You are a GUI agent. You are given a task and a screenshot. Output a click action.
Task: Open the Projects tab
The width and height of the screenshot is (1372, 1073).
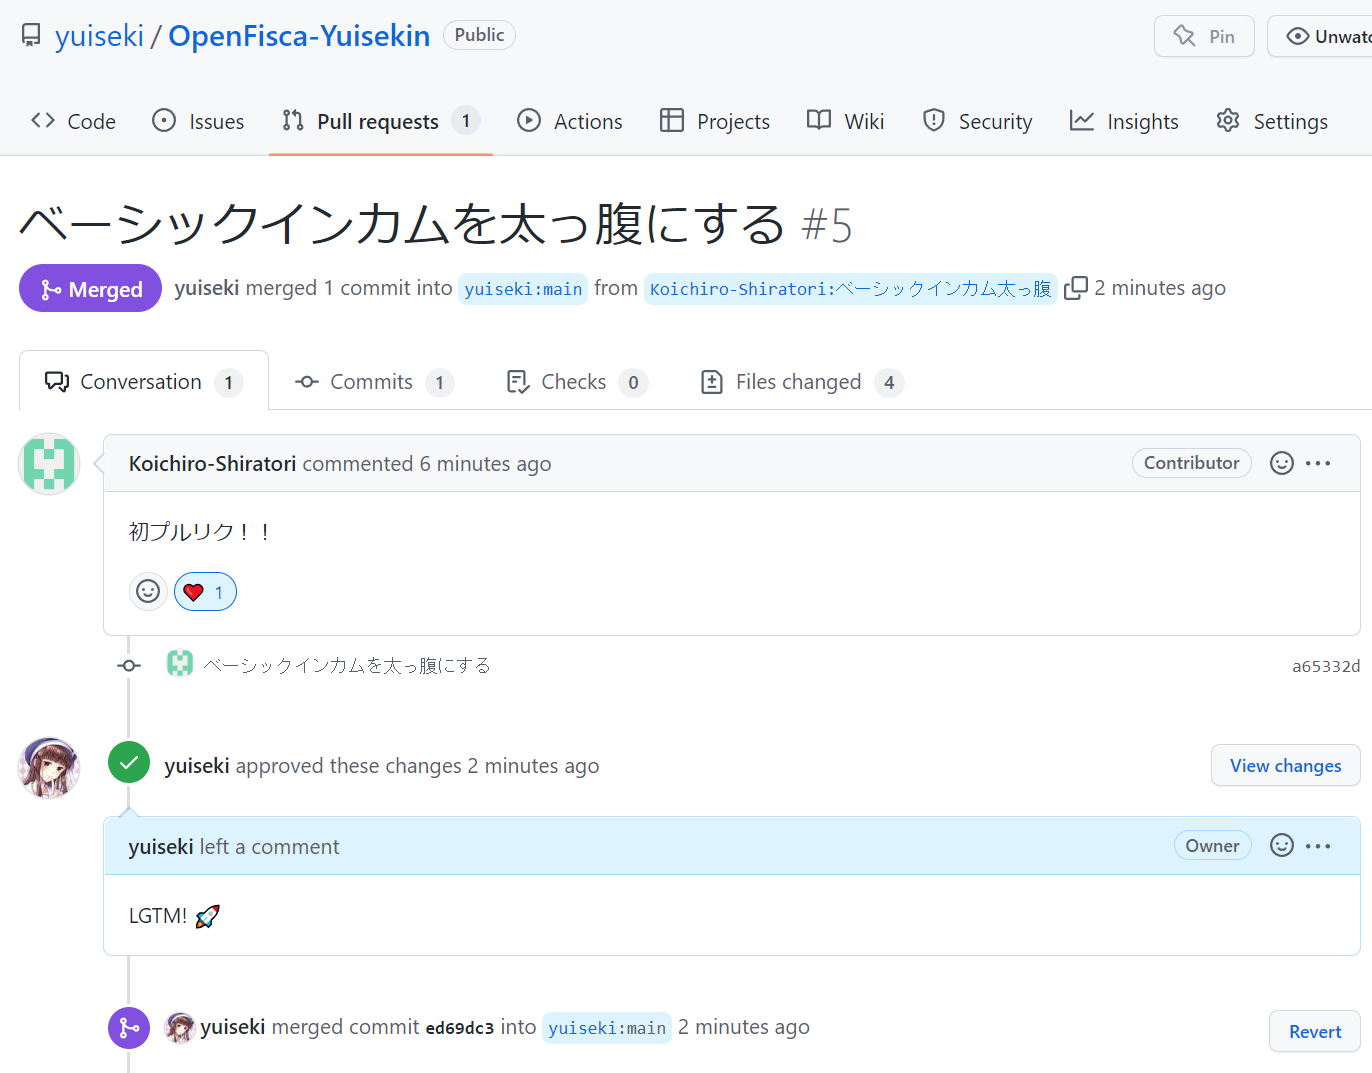coord(715,121)
